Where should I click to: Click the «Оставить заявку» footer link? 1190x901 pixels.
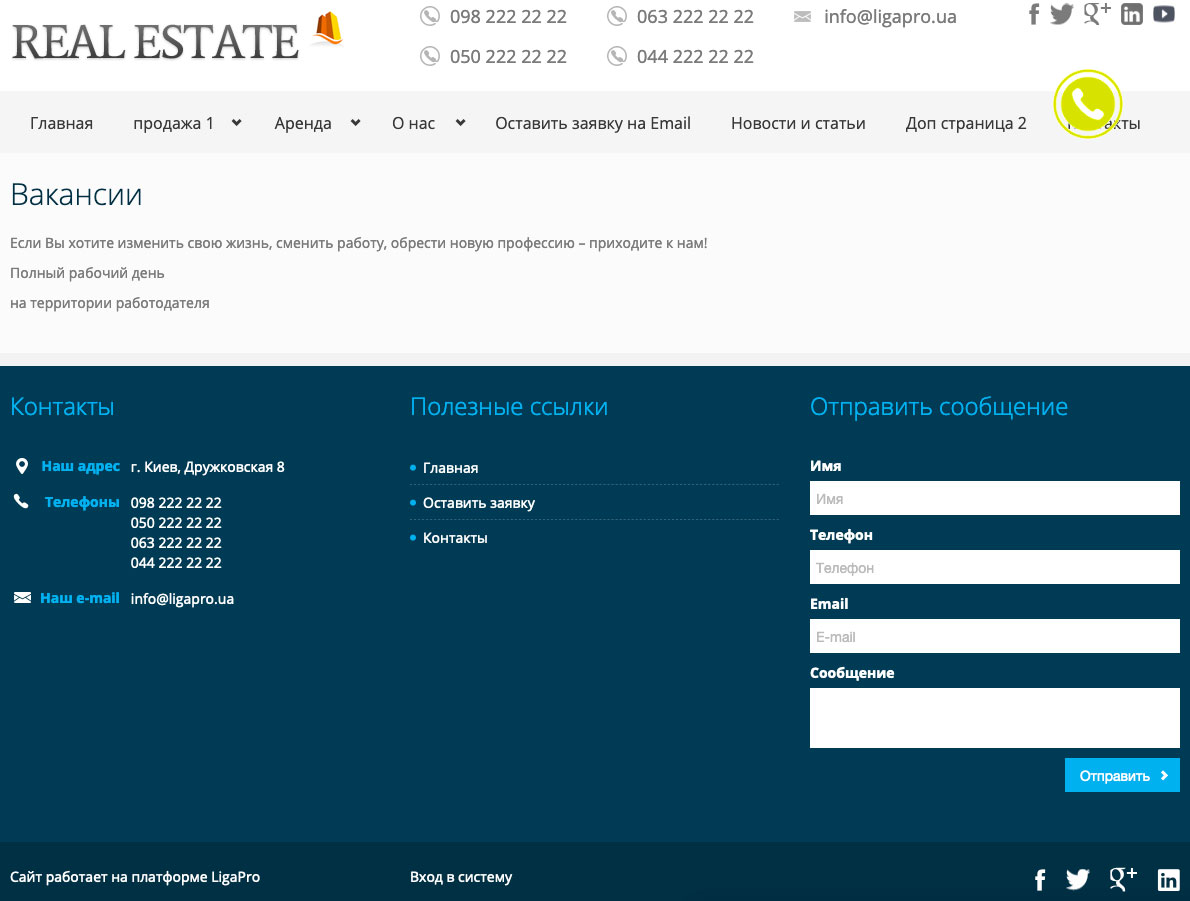point(479,503)
